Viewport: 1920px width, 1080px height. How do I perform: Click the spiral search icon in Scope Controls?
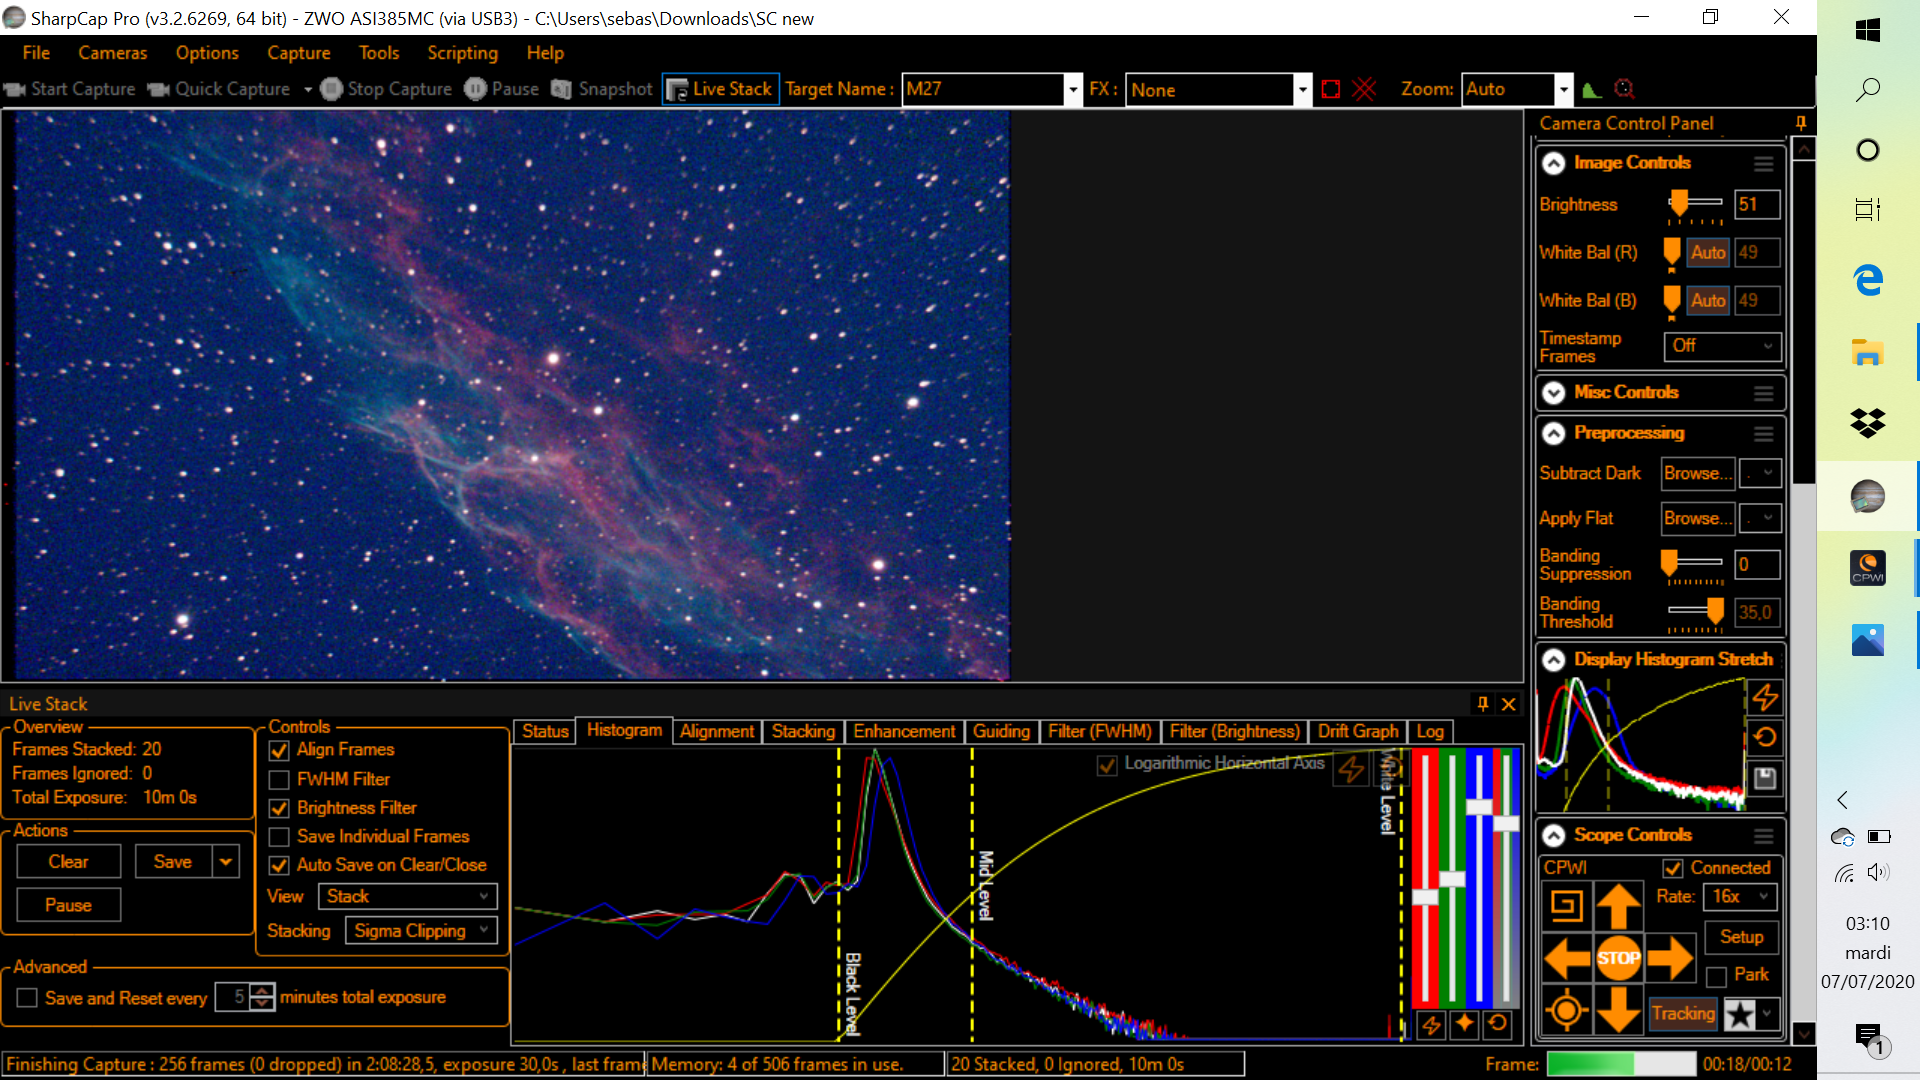[x=1567, y=906]
